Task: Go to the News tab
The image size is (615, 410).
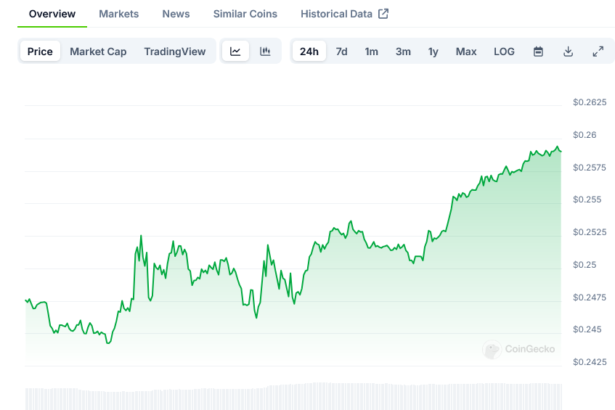Action: click(x=176, y=14)
